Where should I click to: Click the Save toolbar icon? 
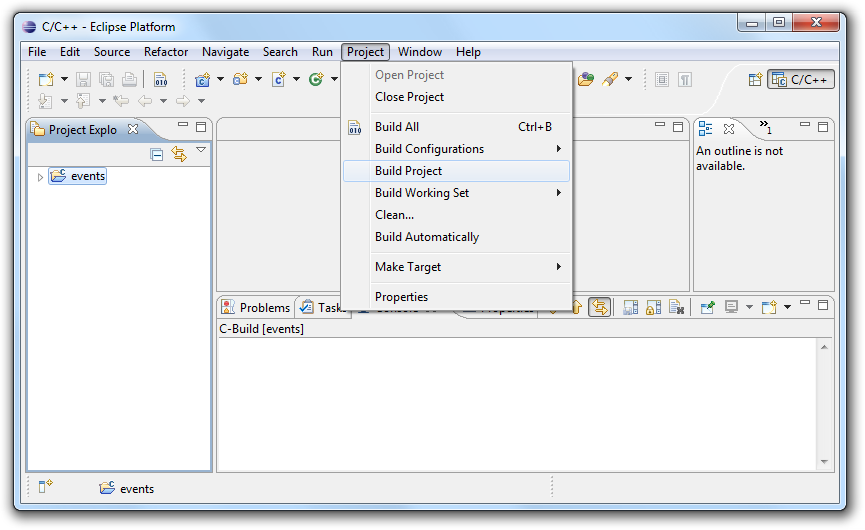click(83, 79)
